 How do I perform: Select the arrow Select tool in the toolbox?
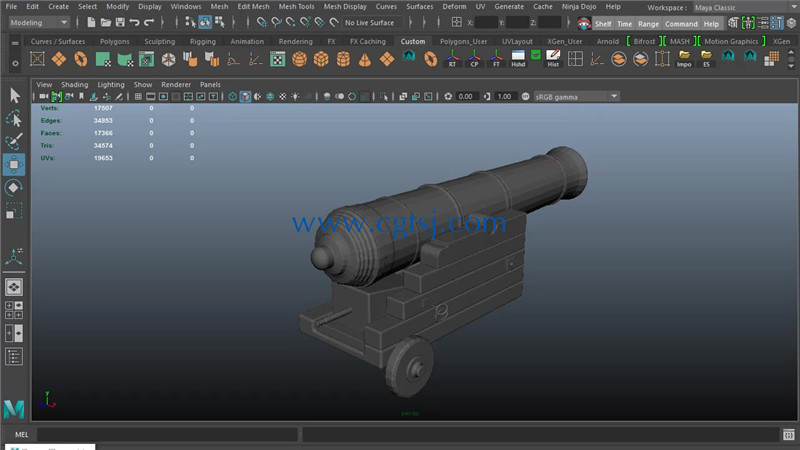[14, 95]
